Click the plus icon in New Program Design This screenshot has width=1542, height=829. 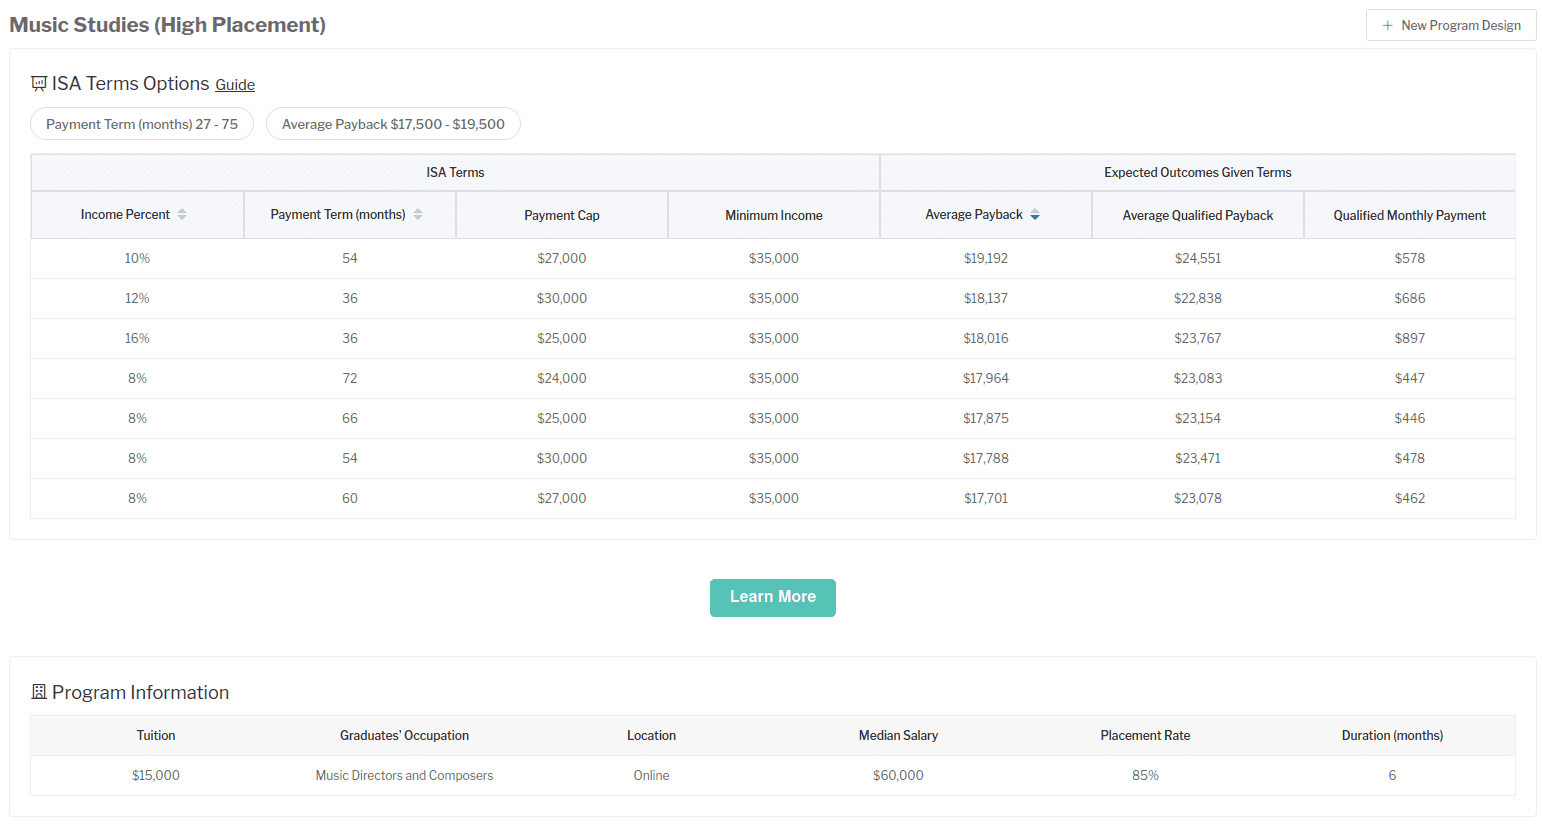[x=1387, y=25]
